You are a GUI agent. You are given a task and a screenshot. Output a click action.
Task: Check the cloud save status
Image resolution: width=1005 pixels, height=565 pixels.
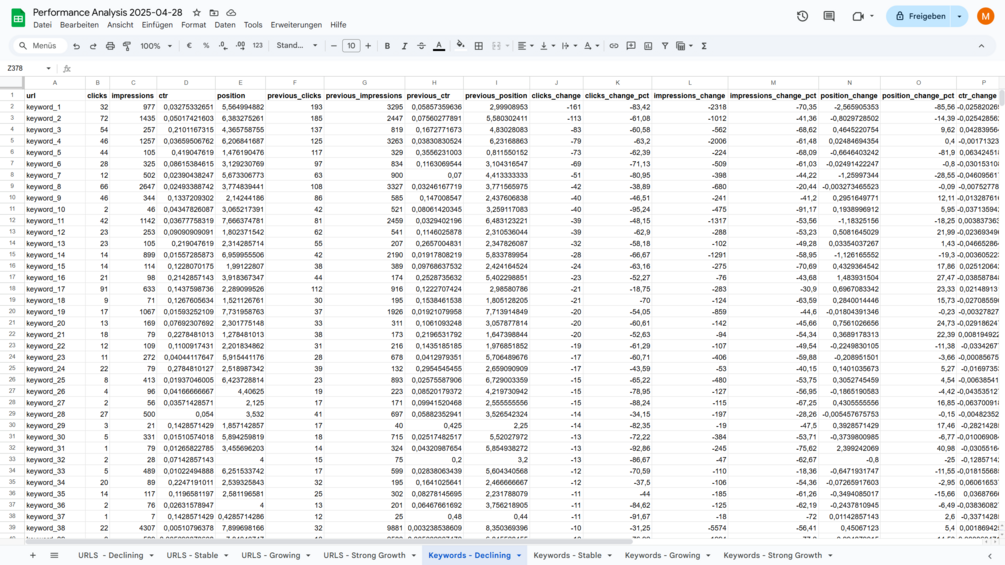(x=231, y=13)
